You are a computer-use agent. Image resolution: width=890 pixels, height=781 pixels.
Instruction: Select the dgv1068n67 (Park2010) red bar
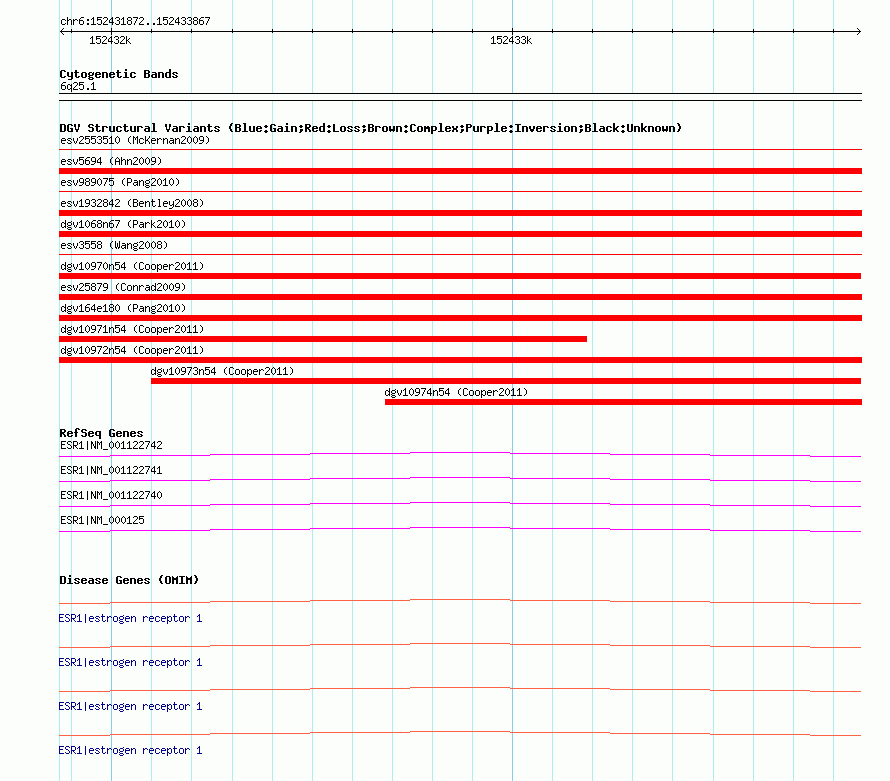coord(460,234)
